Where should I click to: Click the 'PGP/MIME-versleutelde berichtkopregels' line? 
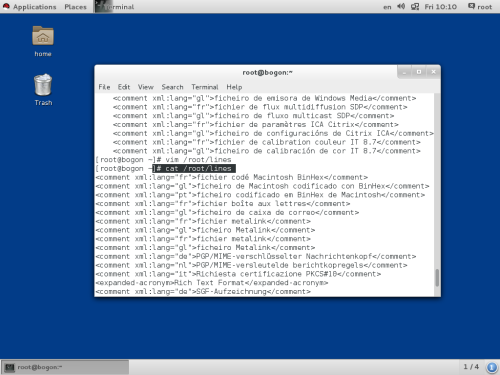coord(251,265)
